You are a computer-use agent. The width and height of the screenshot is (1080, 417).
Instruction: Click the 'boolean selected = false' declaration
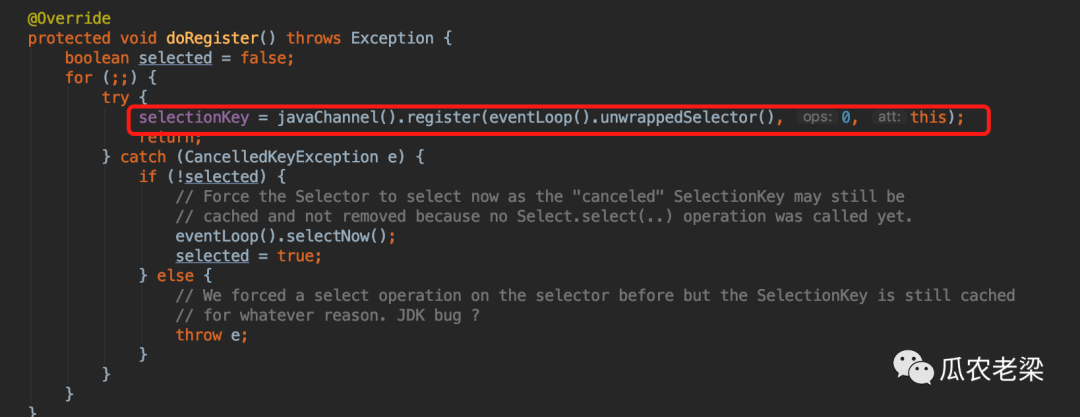pyautogui.click(x=180, y=58)
